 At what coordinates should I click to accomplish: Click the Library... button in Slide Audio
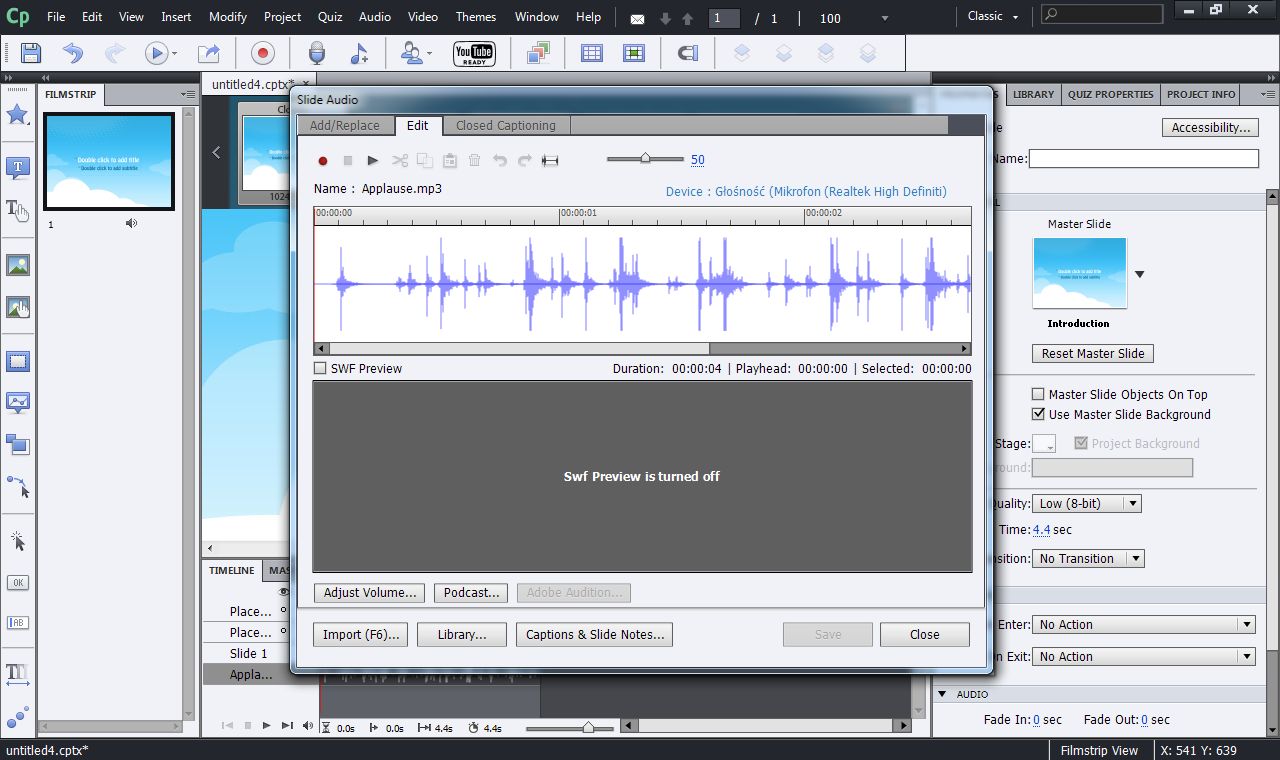[x=462, y=634]
